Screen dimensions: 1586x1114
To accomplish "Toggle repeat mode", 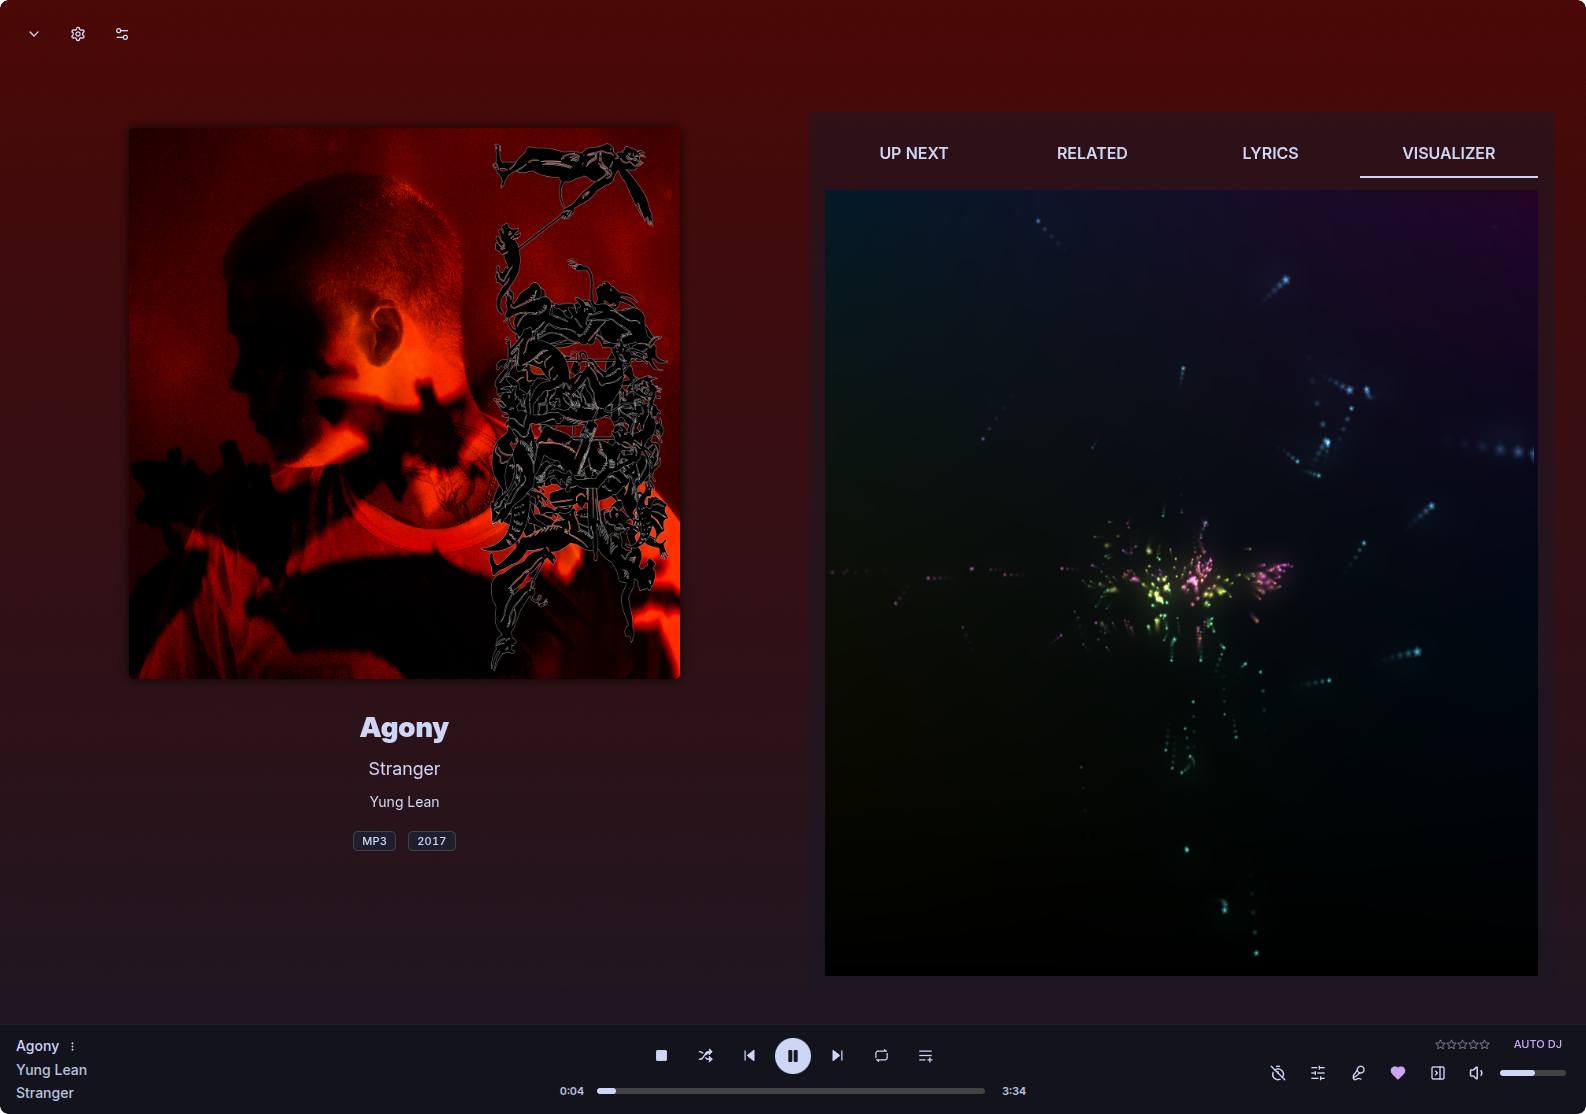I will (881, 1056).
